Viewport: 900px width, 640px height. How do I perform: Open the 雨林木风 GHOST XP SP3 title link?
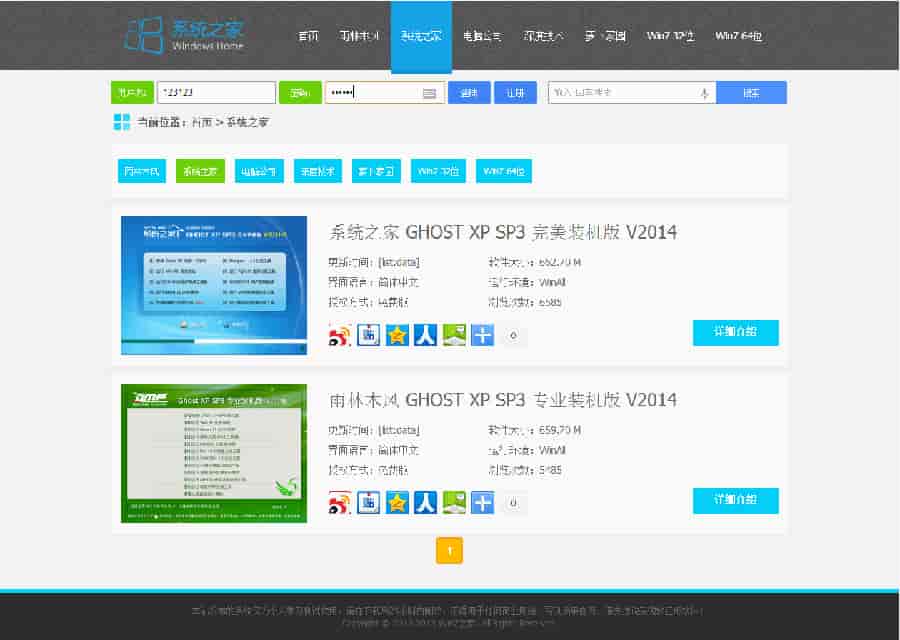[503, 400]
